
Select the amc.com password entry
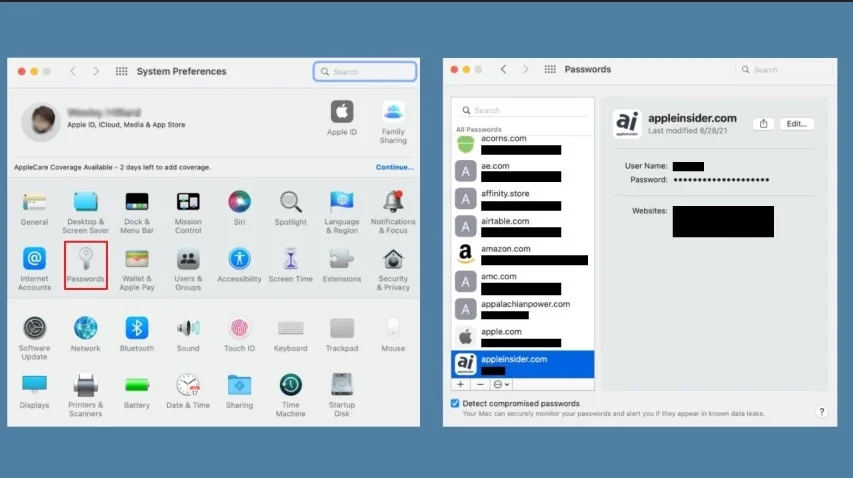pos(522,282)
